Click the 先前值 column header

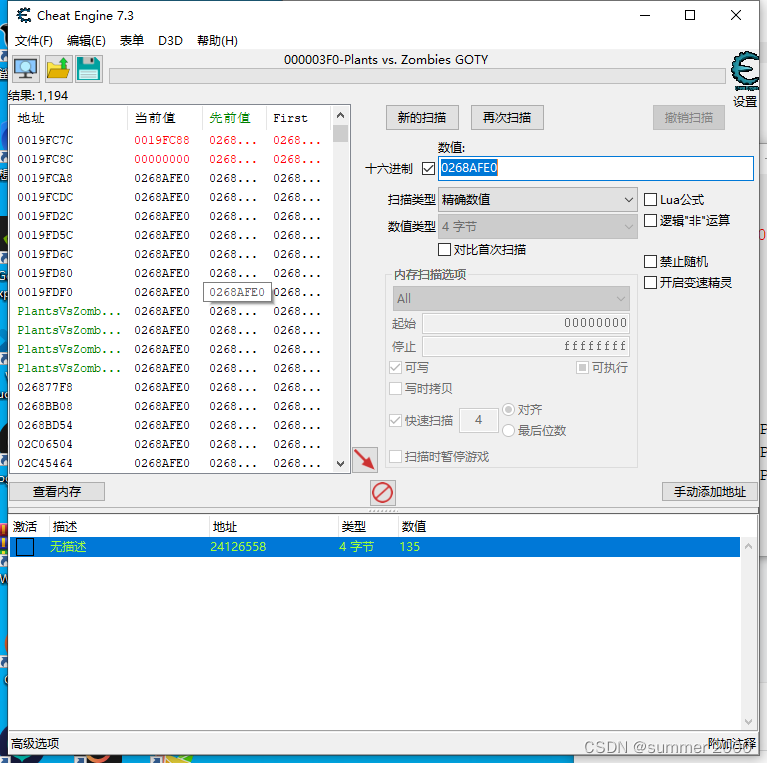point(234,118)
